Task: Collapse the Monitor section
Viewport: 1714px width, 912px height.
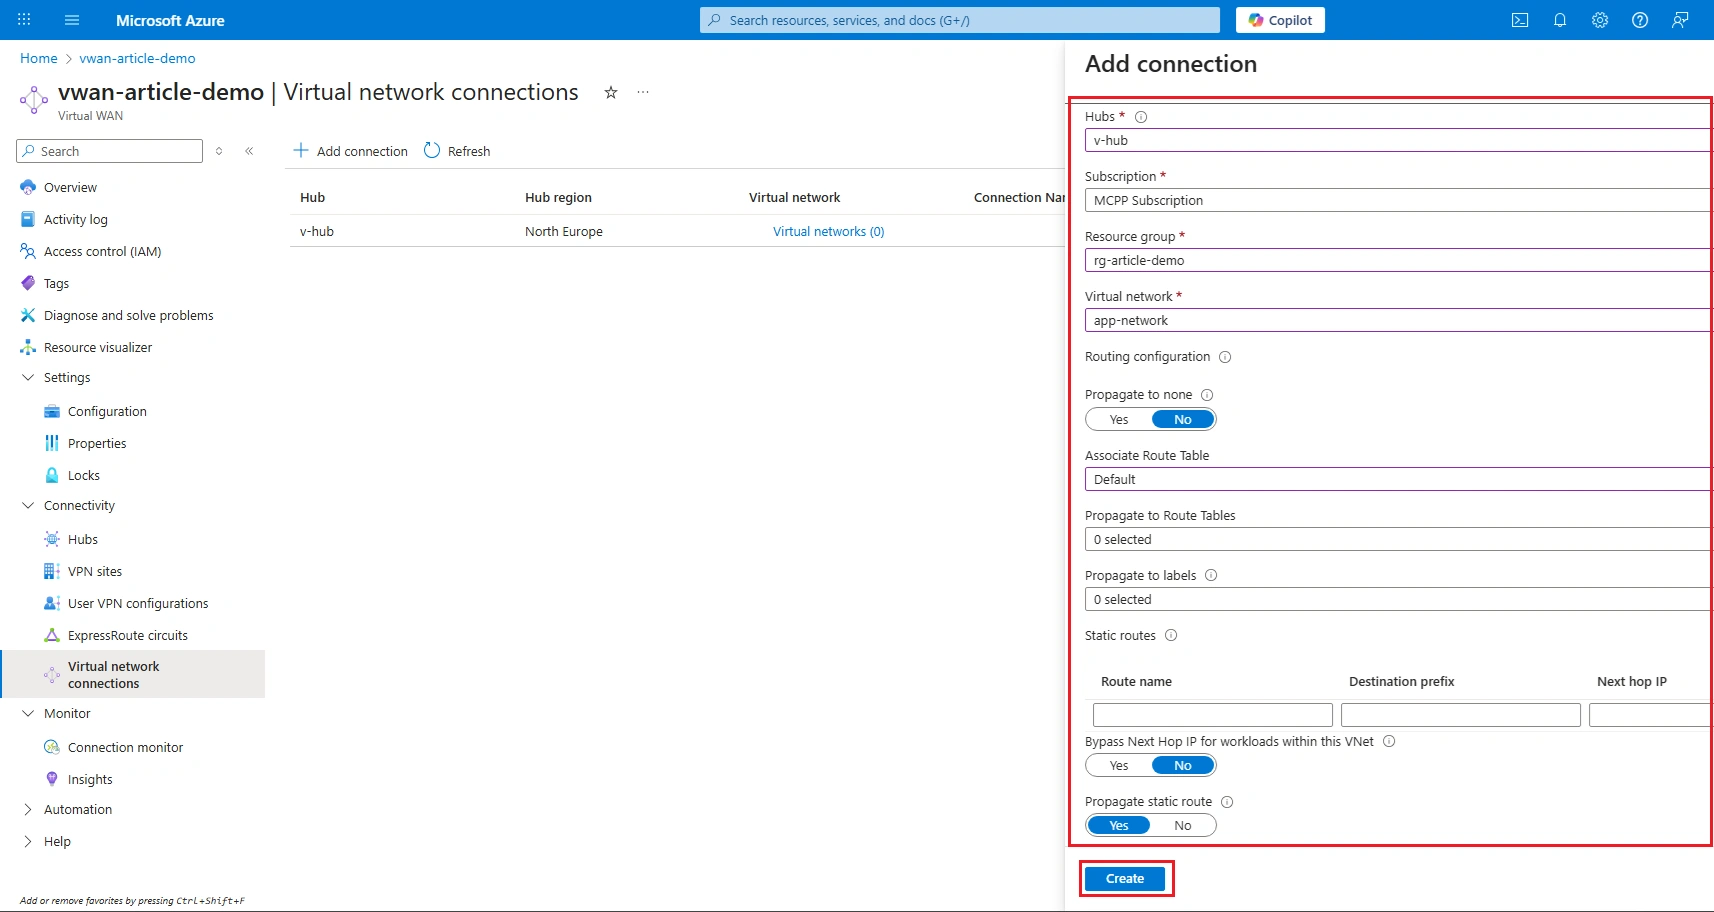Action: click(x=28, y=713)
